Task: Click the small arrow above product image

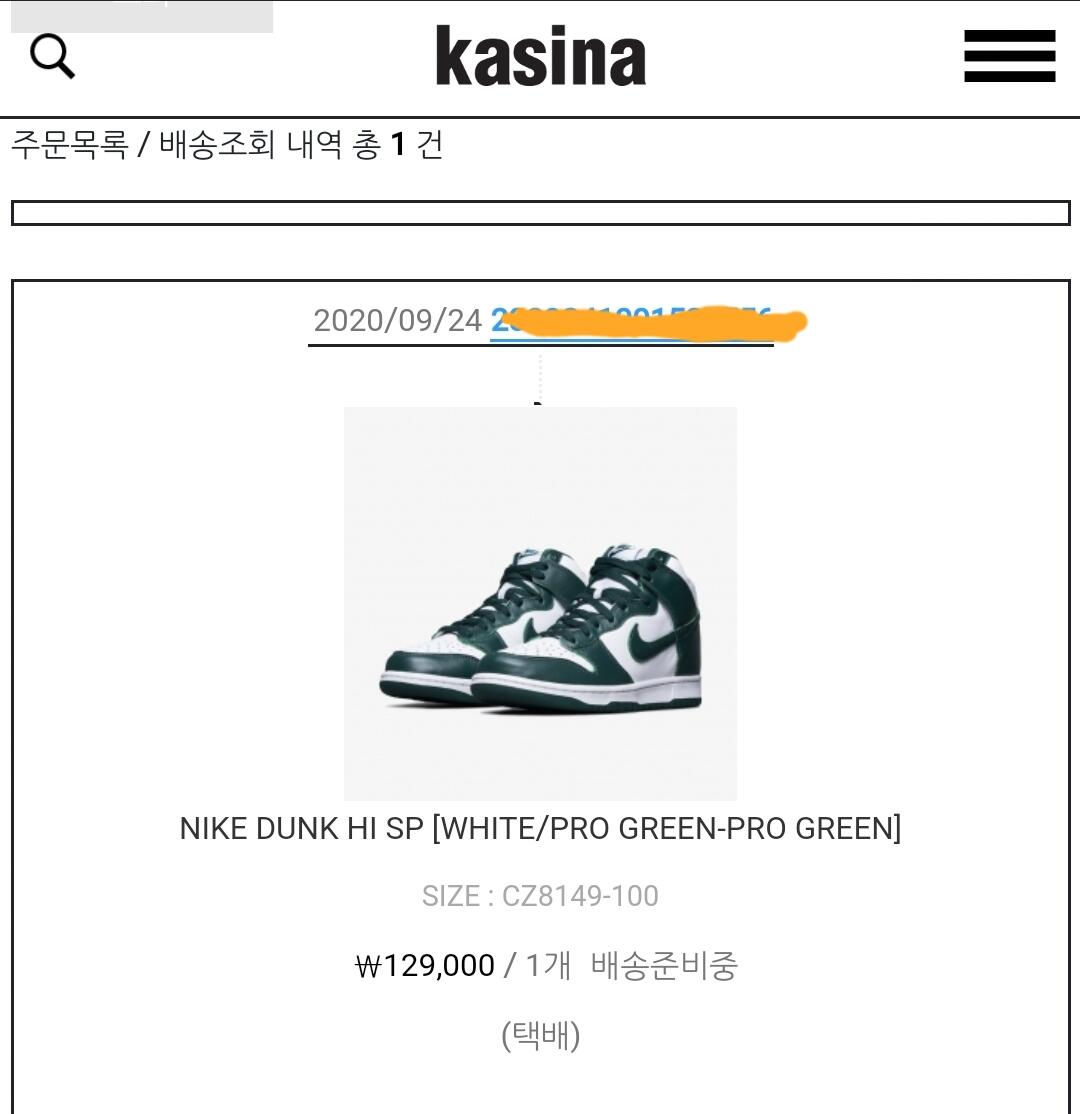Action: coord(539,404)
